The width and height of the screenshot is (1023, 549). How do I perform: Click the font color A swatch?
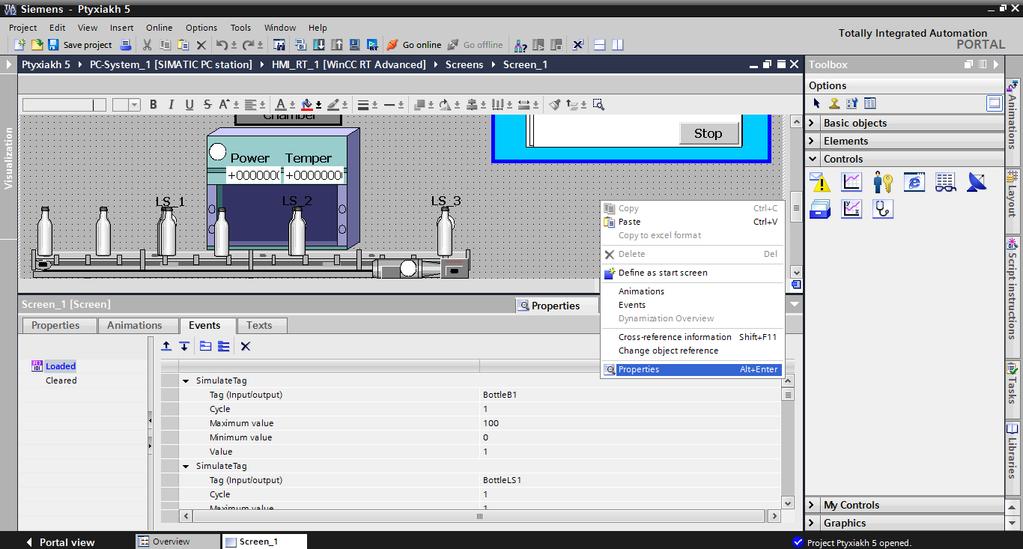coord(281,104)
